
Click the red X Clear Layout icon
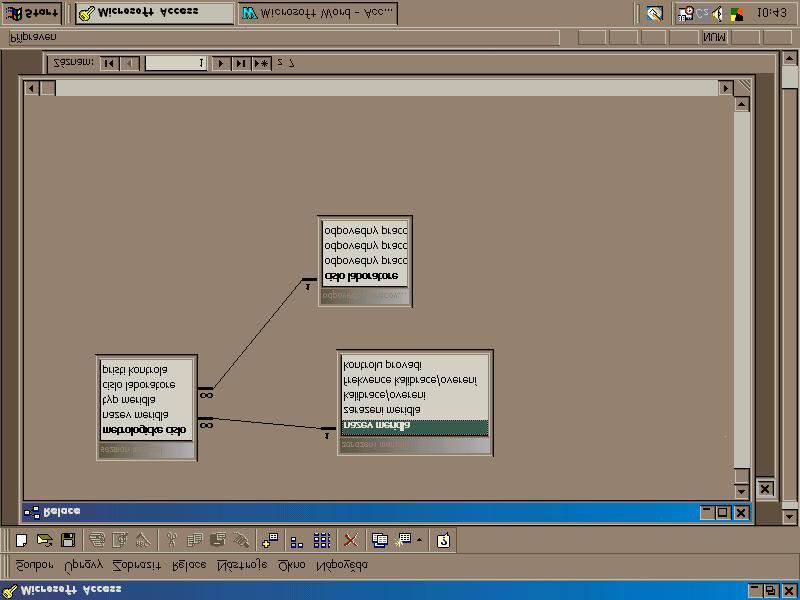[x=351, y=540]
